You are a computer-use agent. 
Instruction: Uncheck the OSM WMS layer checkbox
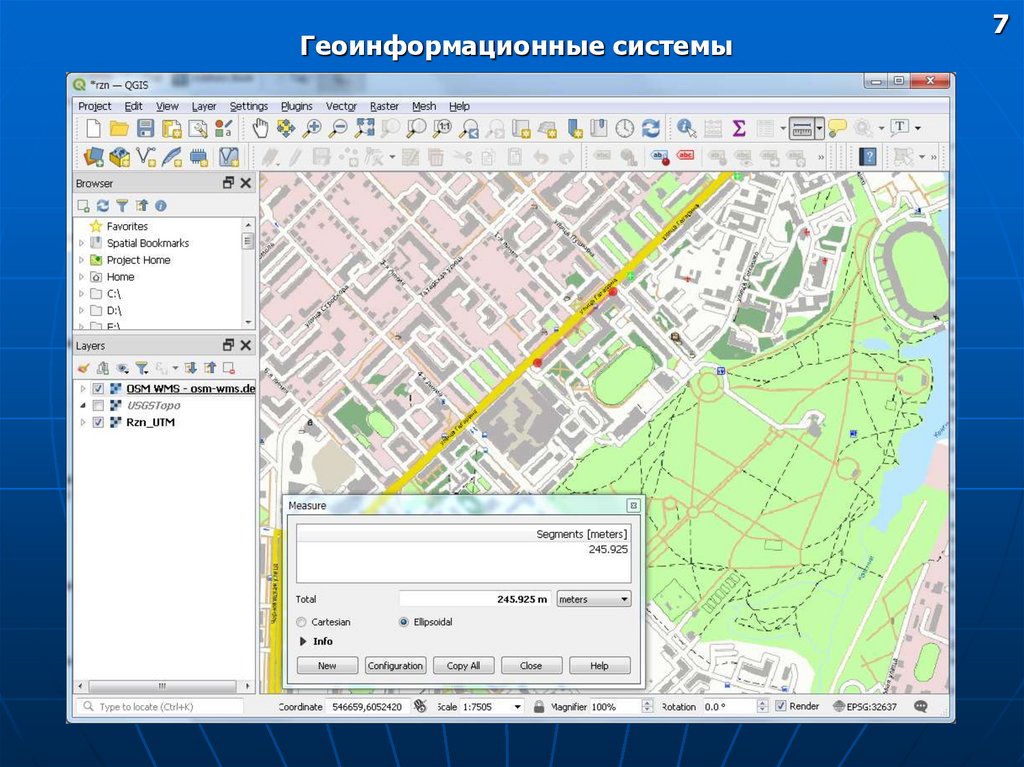[x=98, y=389]
